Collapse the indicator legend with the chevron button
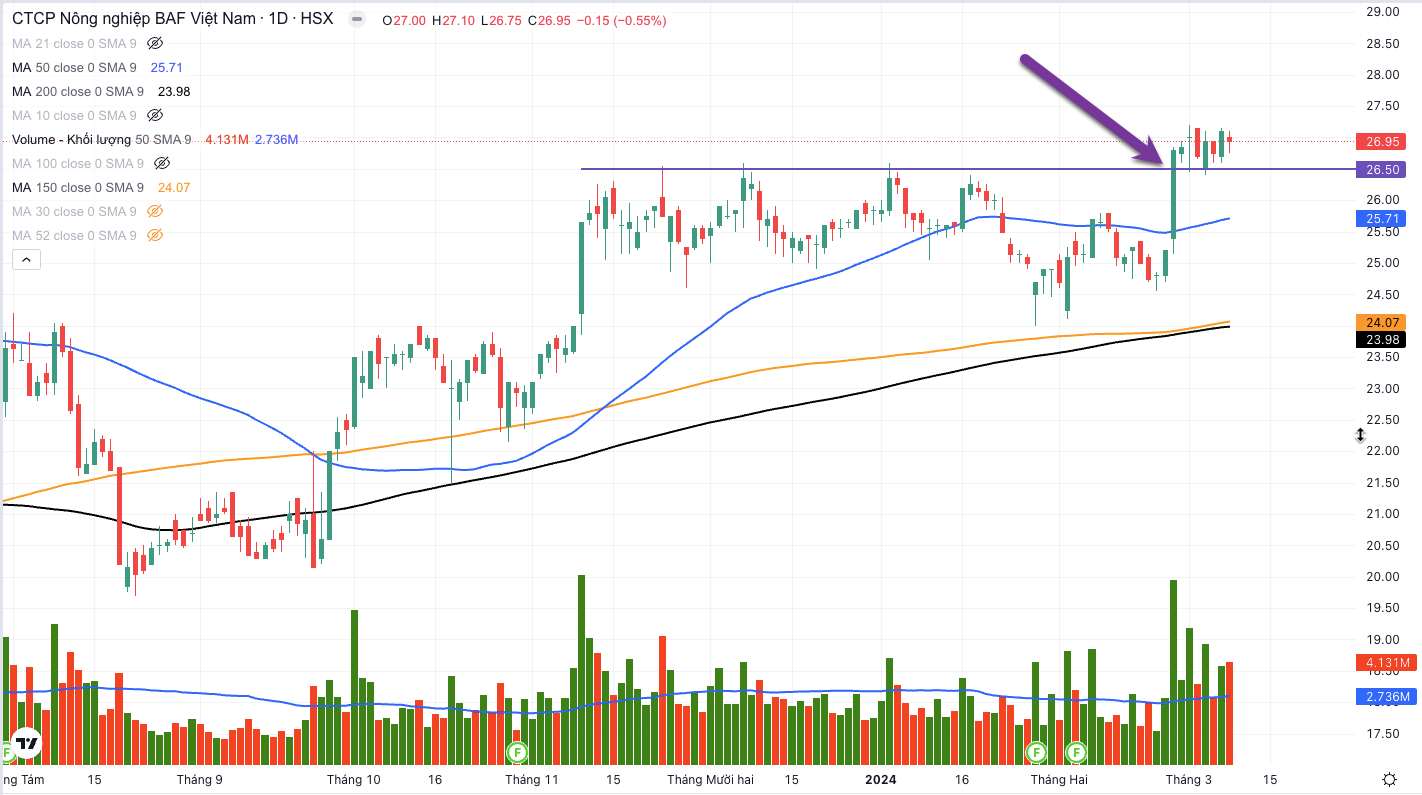This screenshot has height=795, width=1422. click(26, 260)
